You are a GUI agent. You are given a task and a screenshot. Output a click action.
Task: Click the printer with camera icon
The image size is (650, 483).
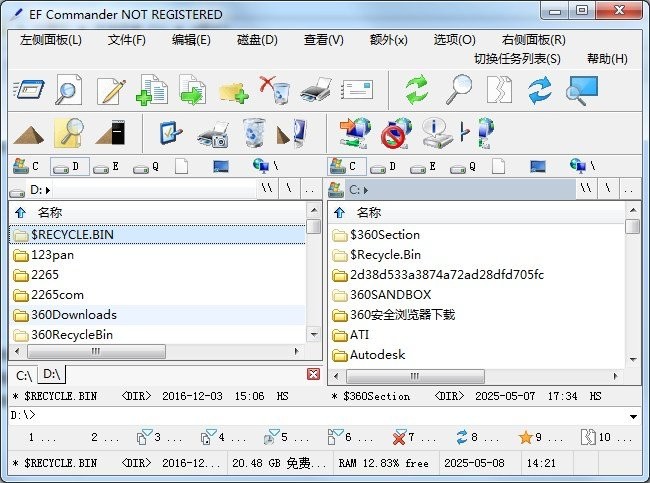click(x=213, y=135)
